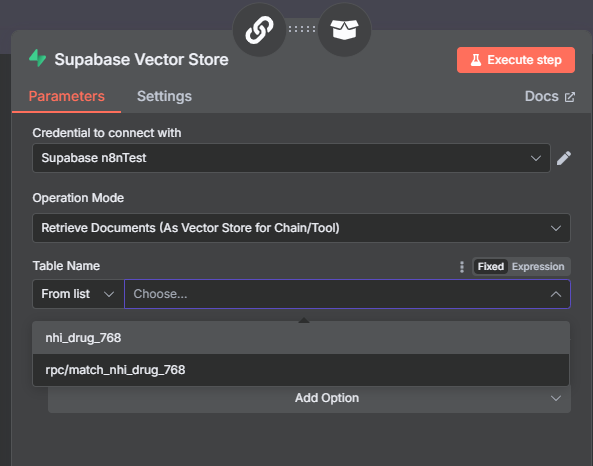593x466 pixels.
Task: Switch to the Settings tab
Action: coord(164,96)
